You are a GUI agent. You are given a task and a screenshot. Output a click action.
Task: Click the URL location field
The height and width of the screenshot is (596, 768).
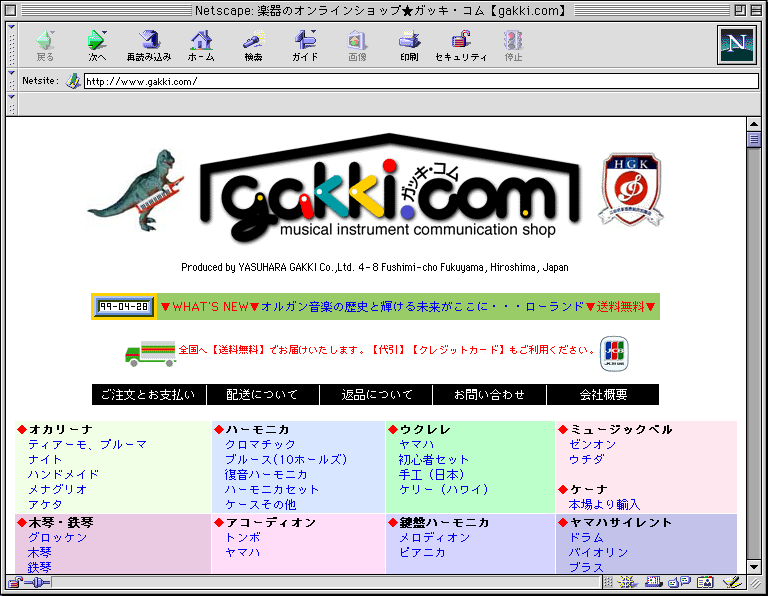coord(421,81)
